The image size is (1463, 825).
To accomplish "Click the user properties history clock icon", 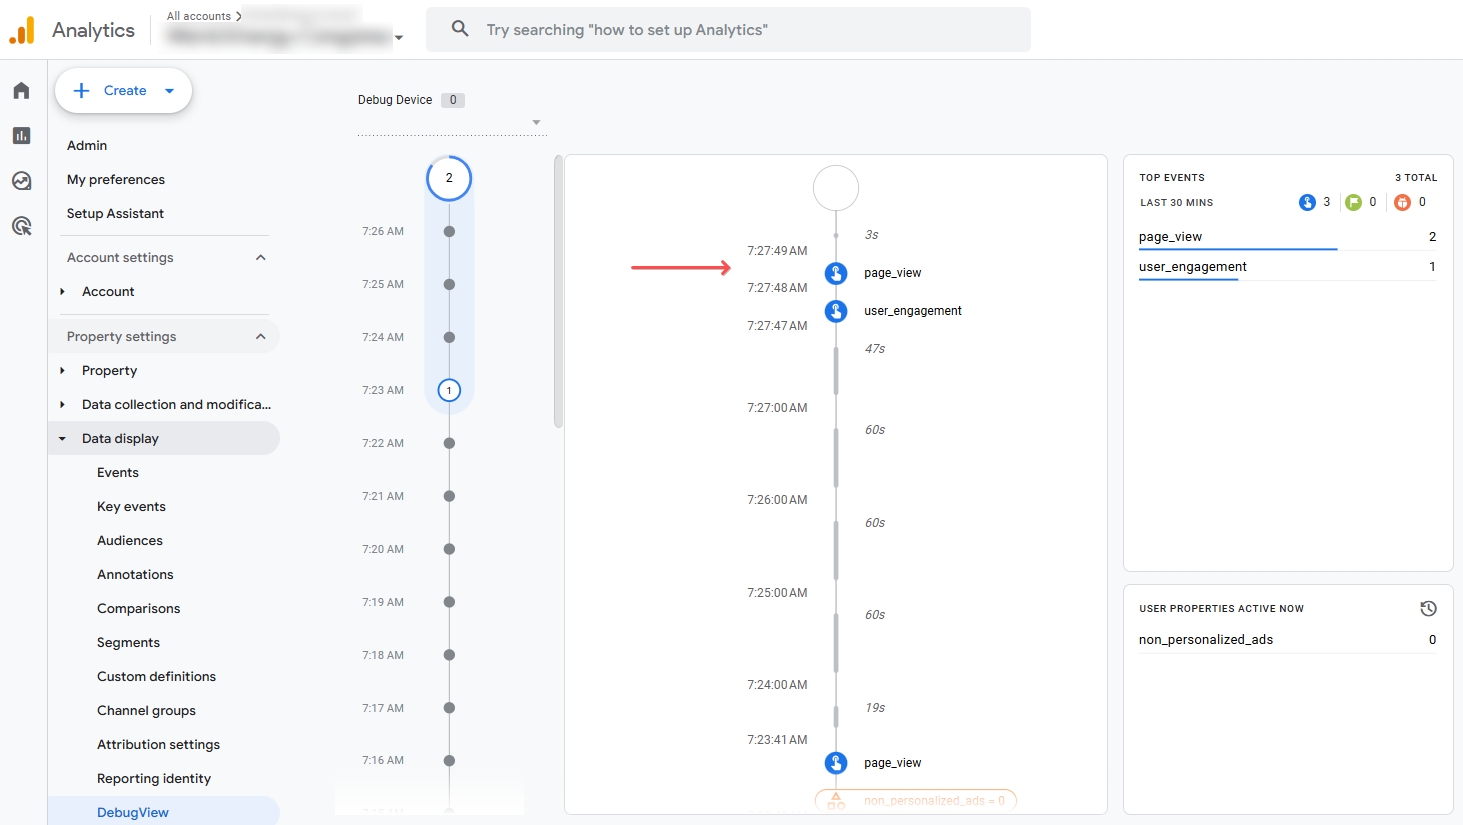I will [1428, 608].
